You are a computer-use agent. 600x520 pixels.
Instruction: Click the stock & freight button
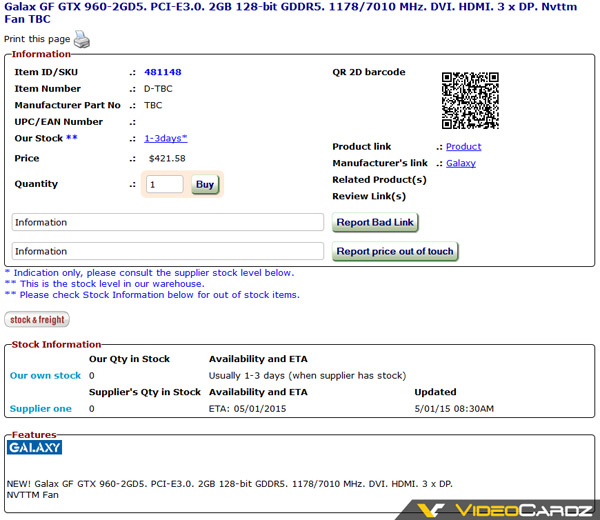coord(37,319)
